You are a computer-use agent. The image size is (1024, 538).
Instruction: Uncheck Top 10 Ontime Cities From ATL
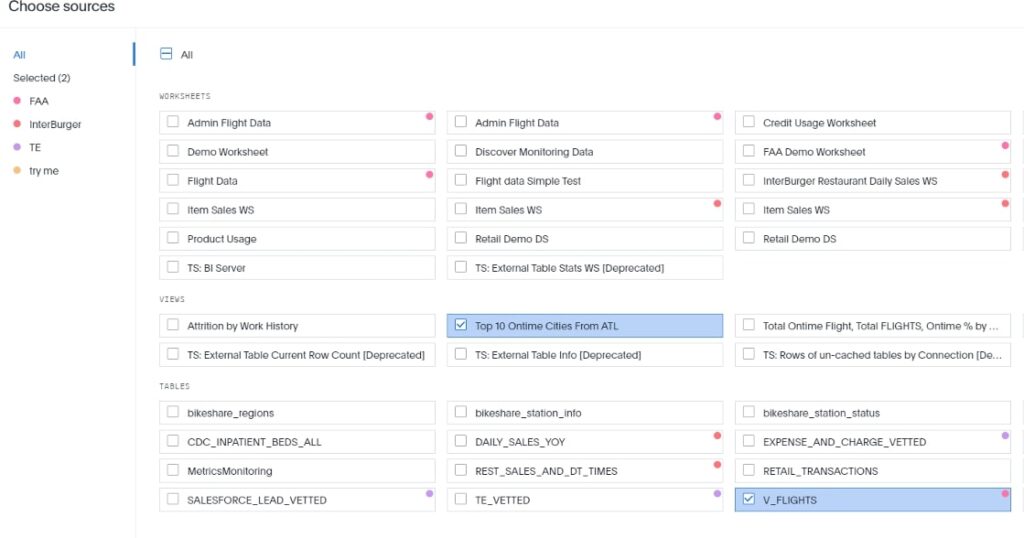point(461,326)
